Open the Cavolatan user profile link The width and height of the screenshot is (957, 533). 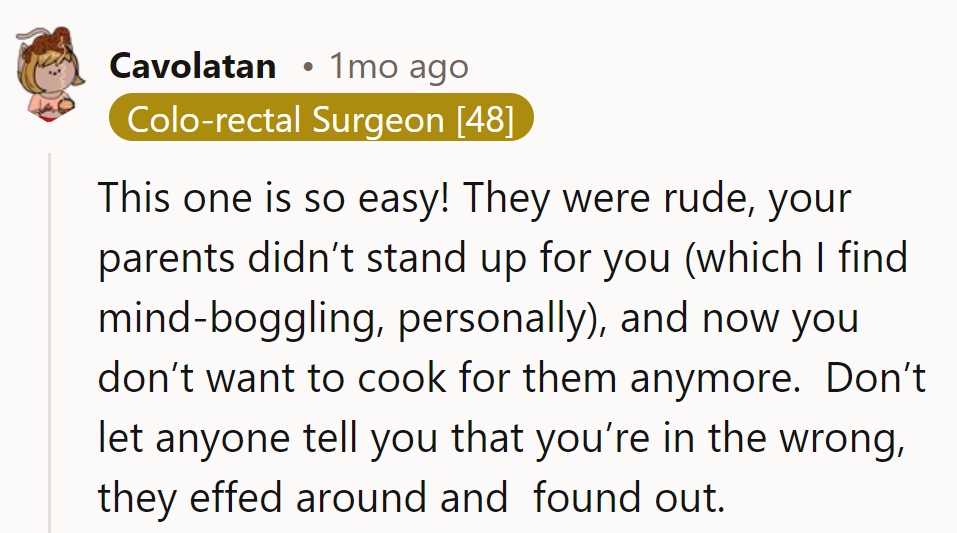coord(192,67)
